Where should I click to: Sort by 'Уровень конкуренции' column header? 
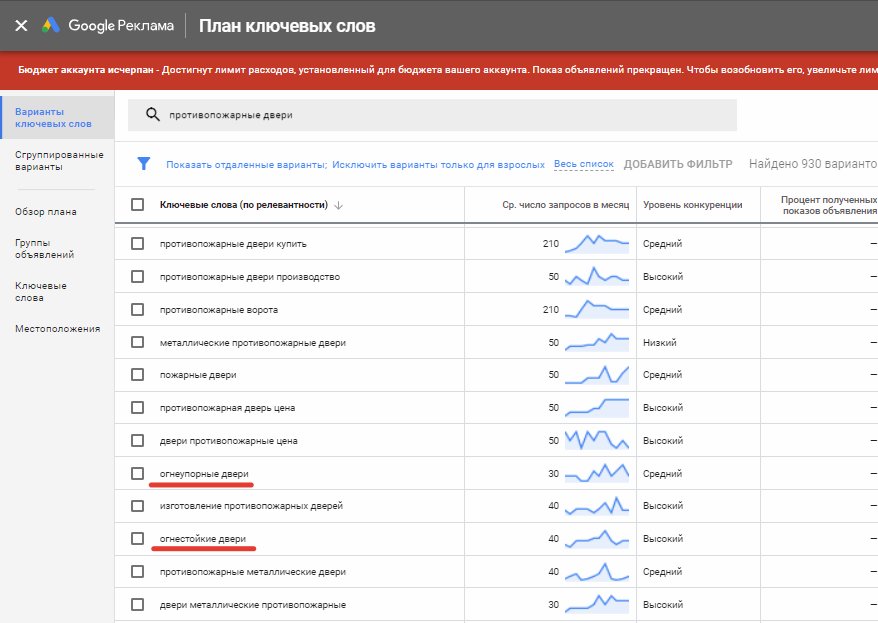pos(693,205)
